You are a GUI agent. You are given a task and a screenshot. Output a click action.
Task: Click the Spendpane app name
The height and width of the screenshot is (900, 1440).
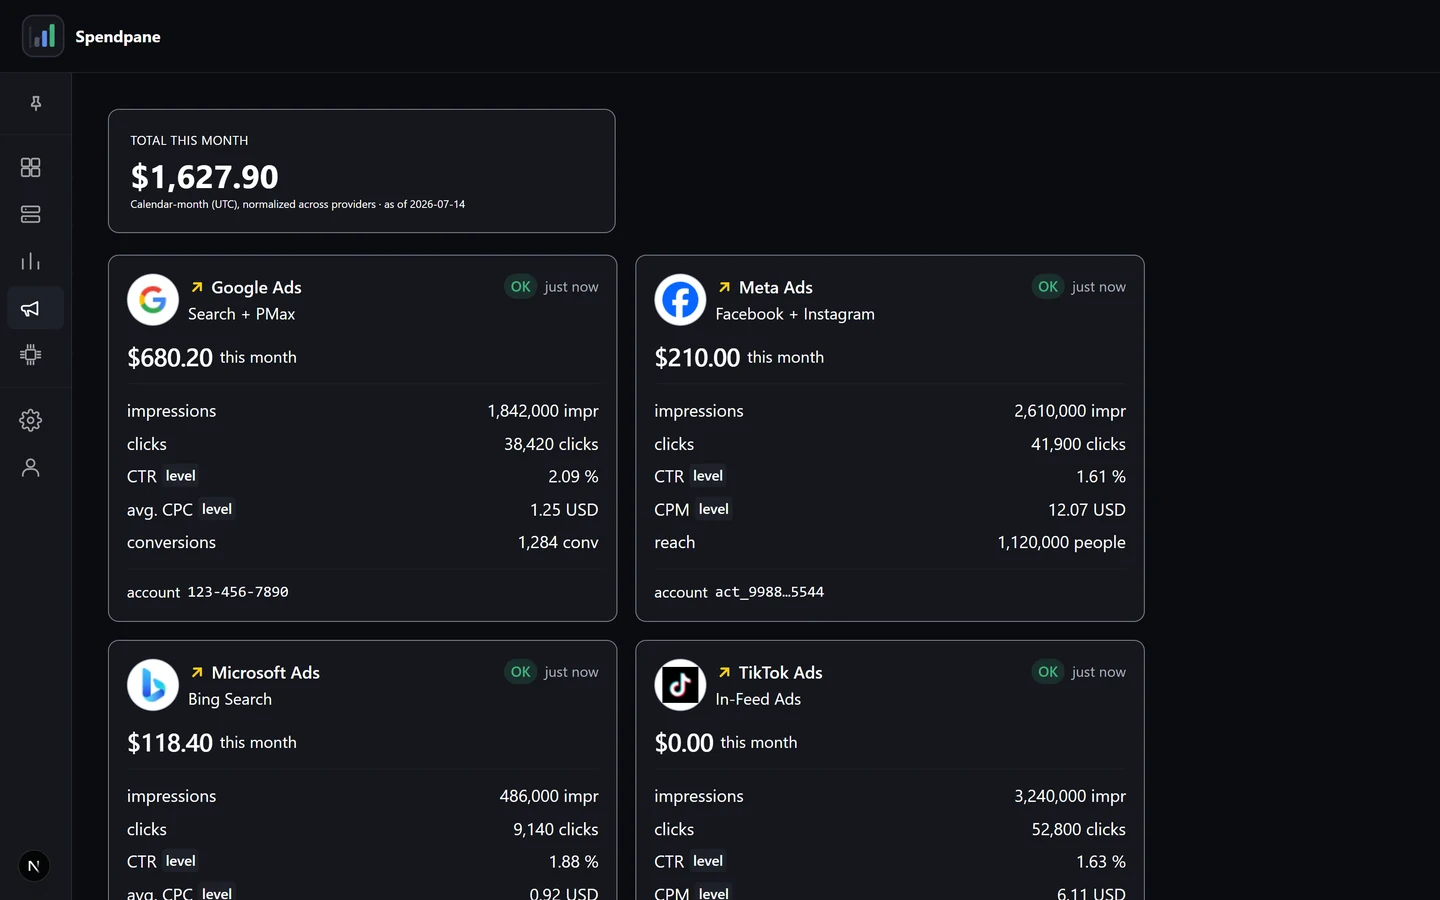point(118,37)
